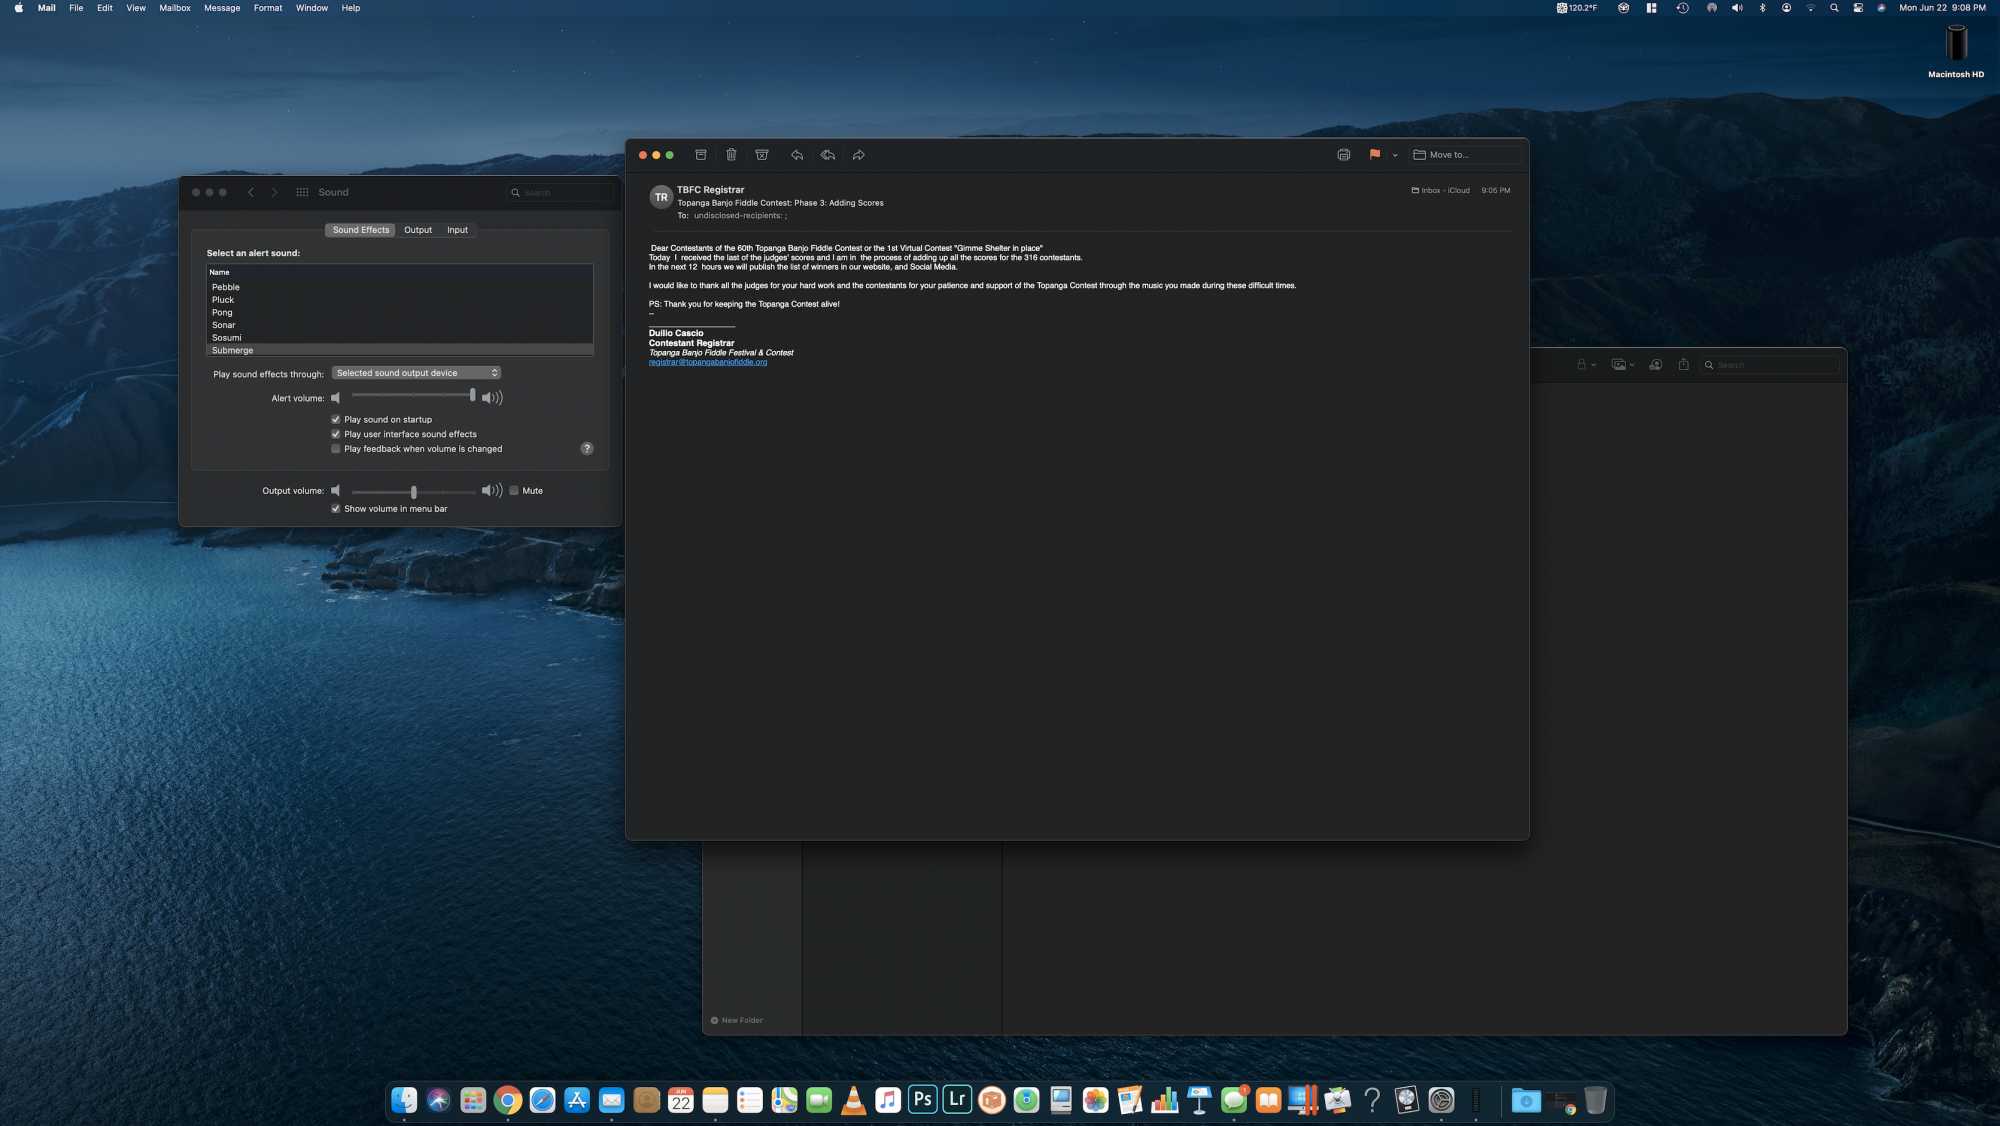
Task: Select the Pebble alert sound
Action: pyautogui.click(x=400, y=287)
